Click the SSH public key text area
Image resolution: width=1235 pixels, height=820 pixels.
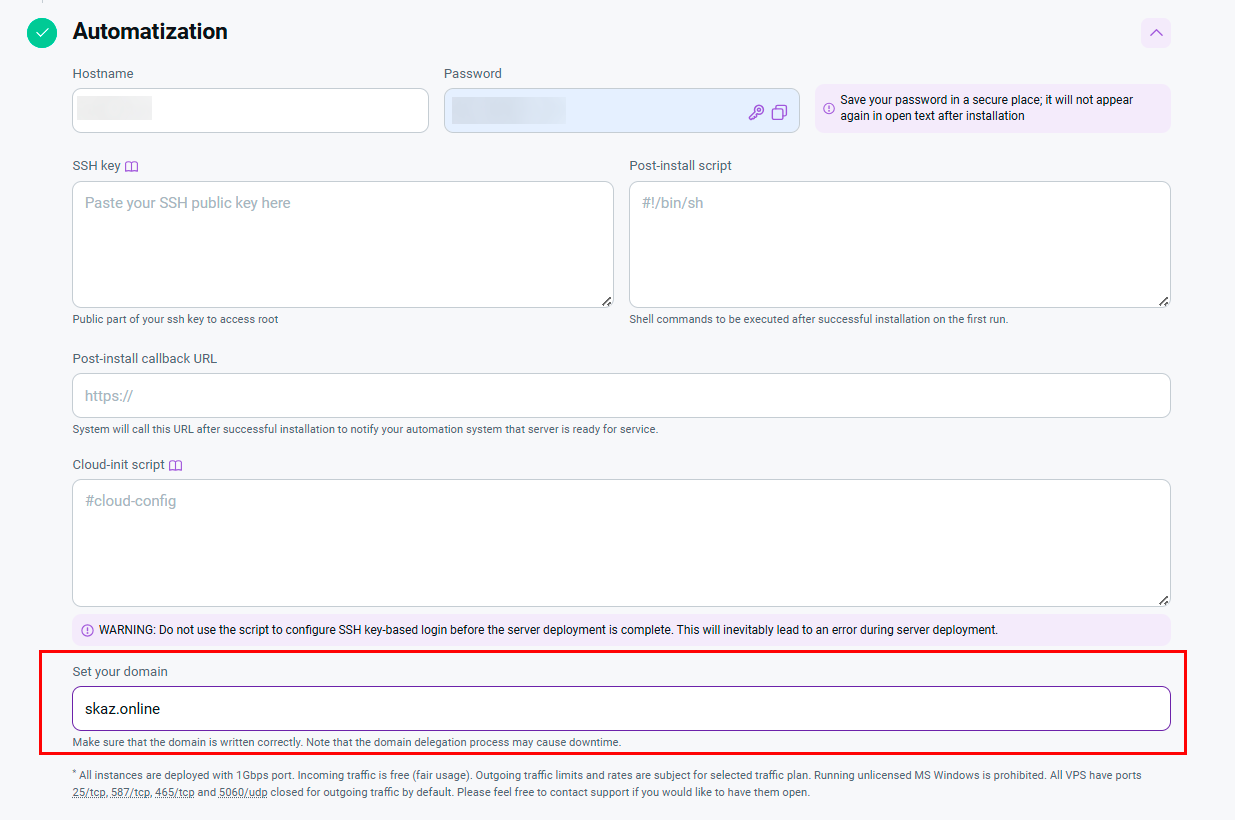(x=342, y=244)
